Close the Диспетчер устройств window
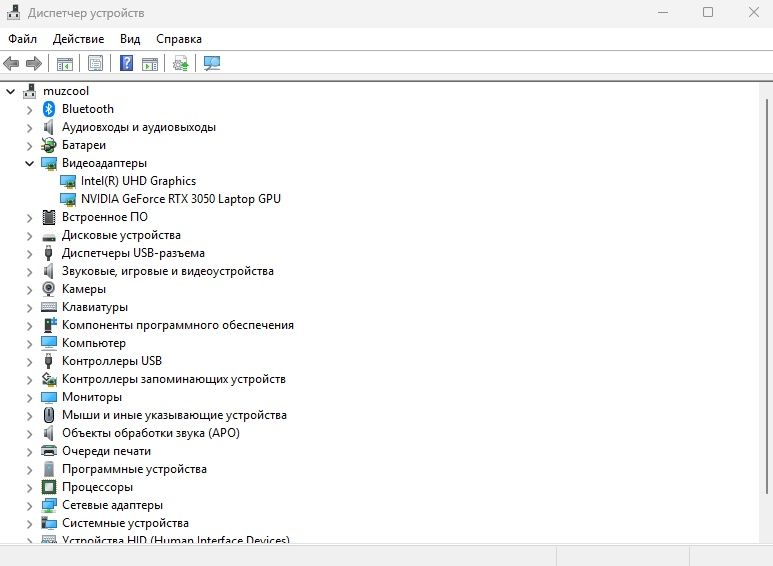Screen dimensions: 773x566 tap(754, 12)
